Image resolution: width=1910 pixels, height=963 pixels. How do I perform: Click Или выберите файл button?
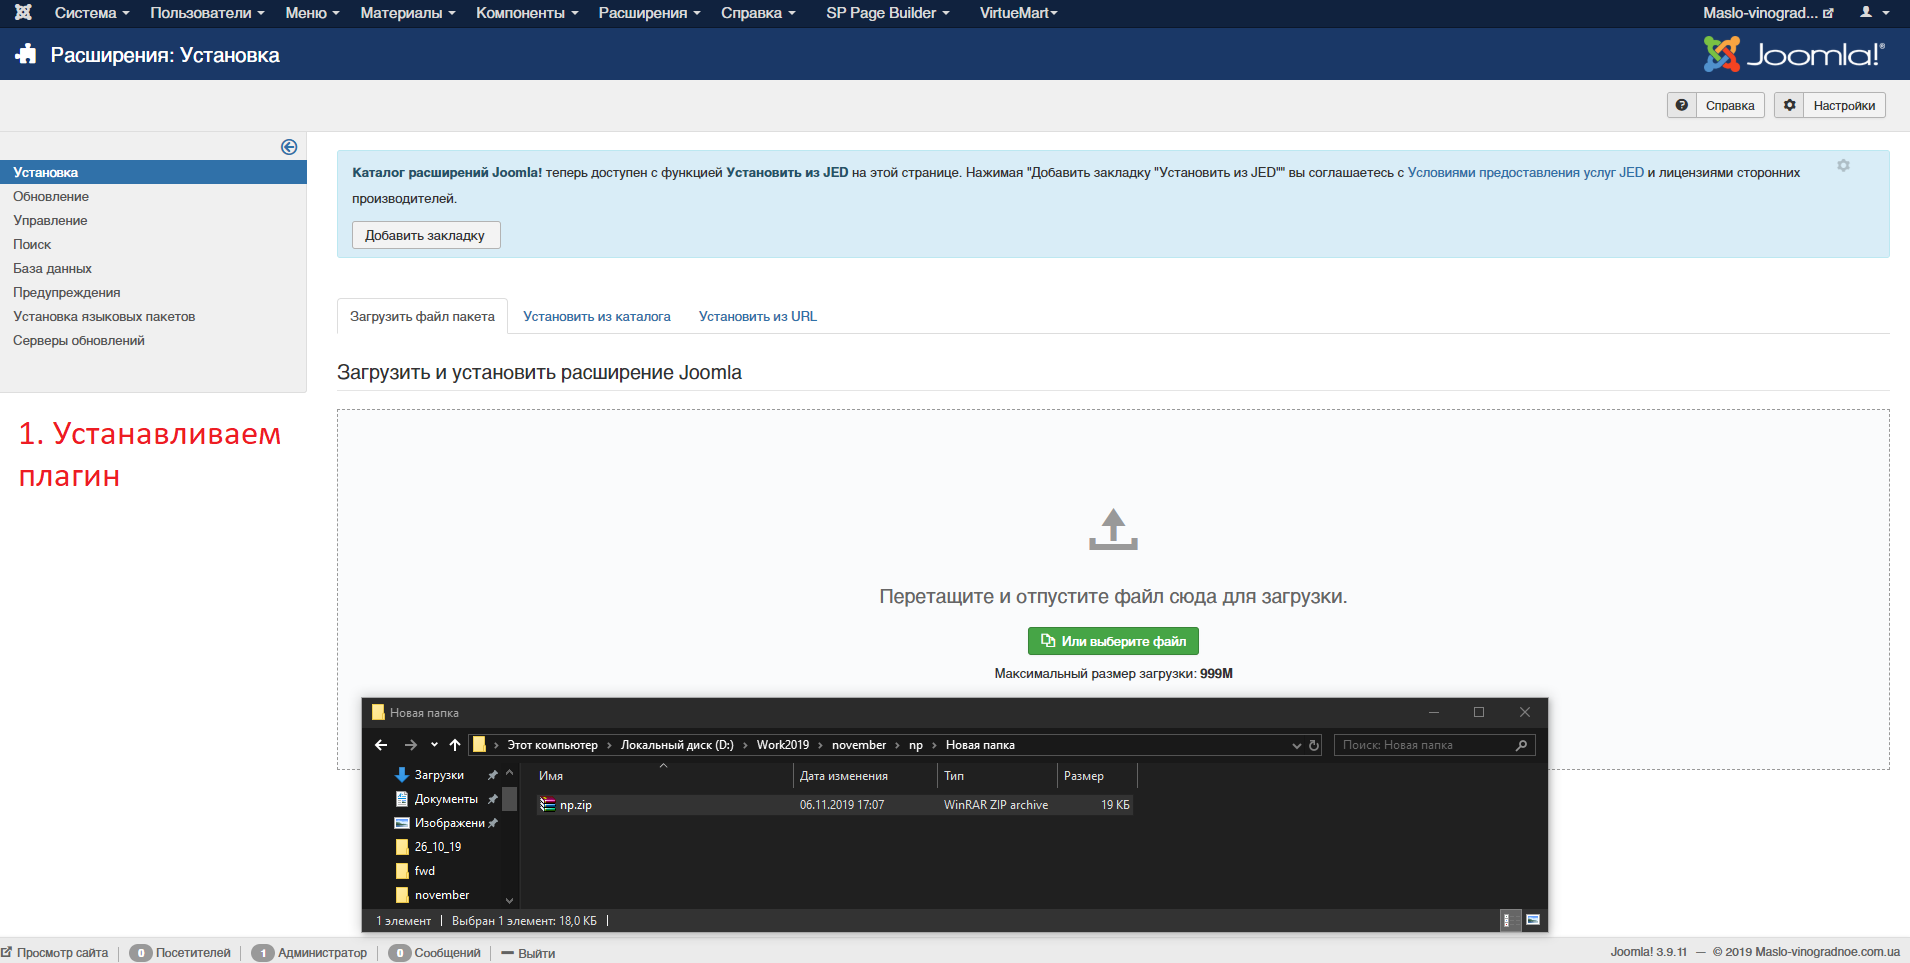1113,641
